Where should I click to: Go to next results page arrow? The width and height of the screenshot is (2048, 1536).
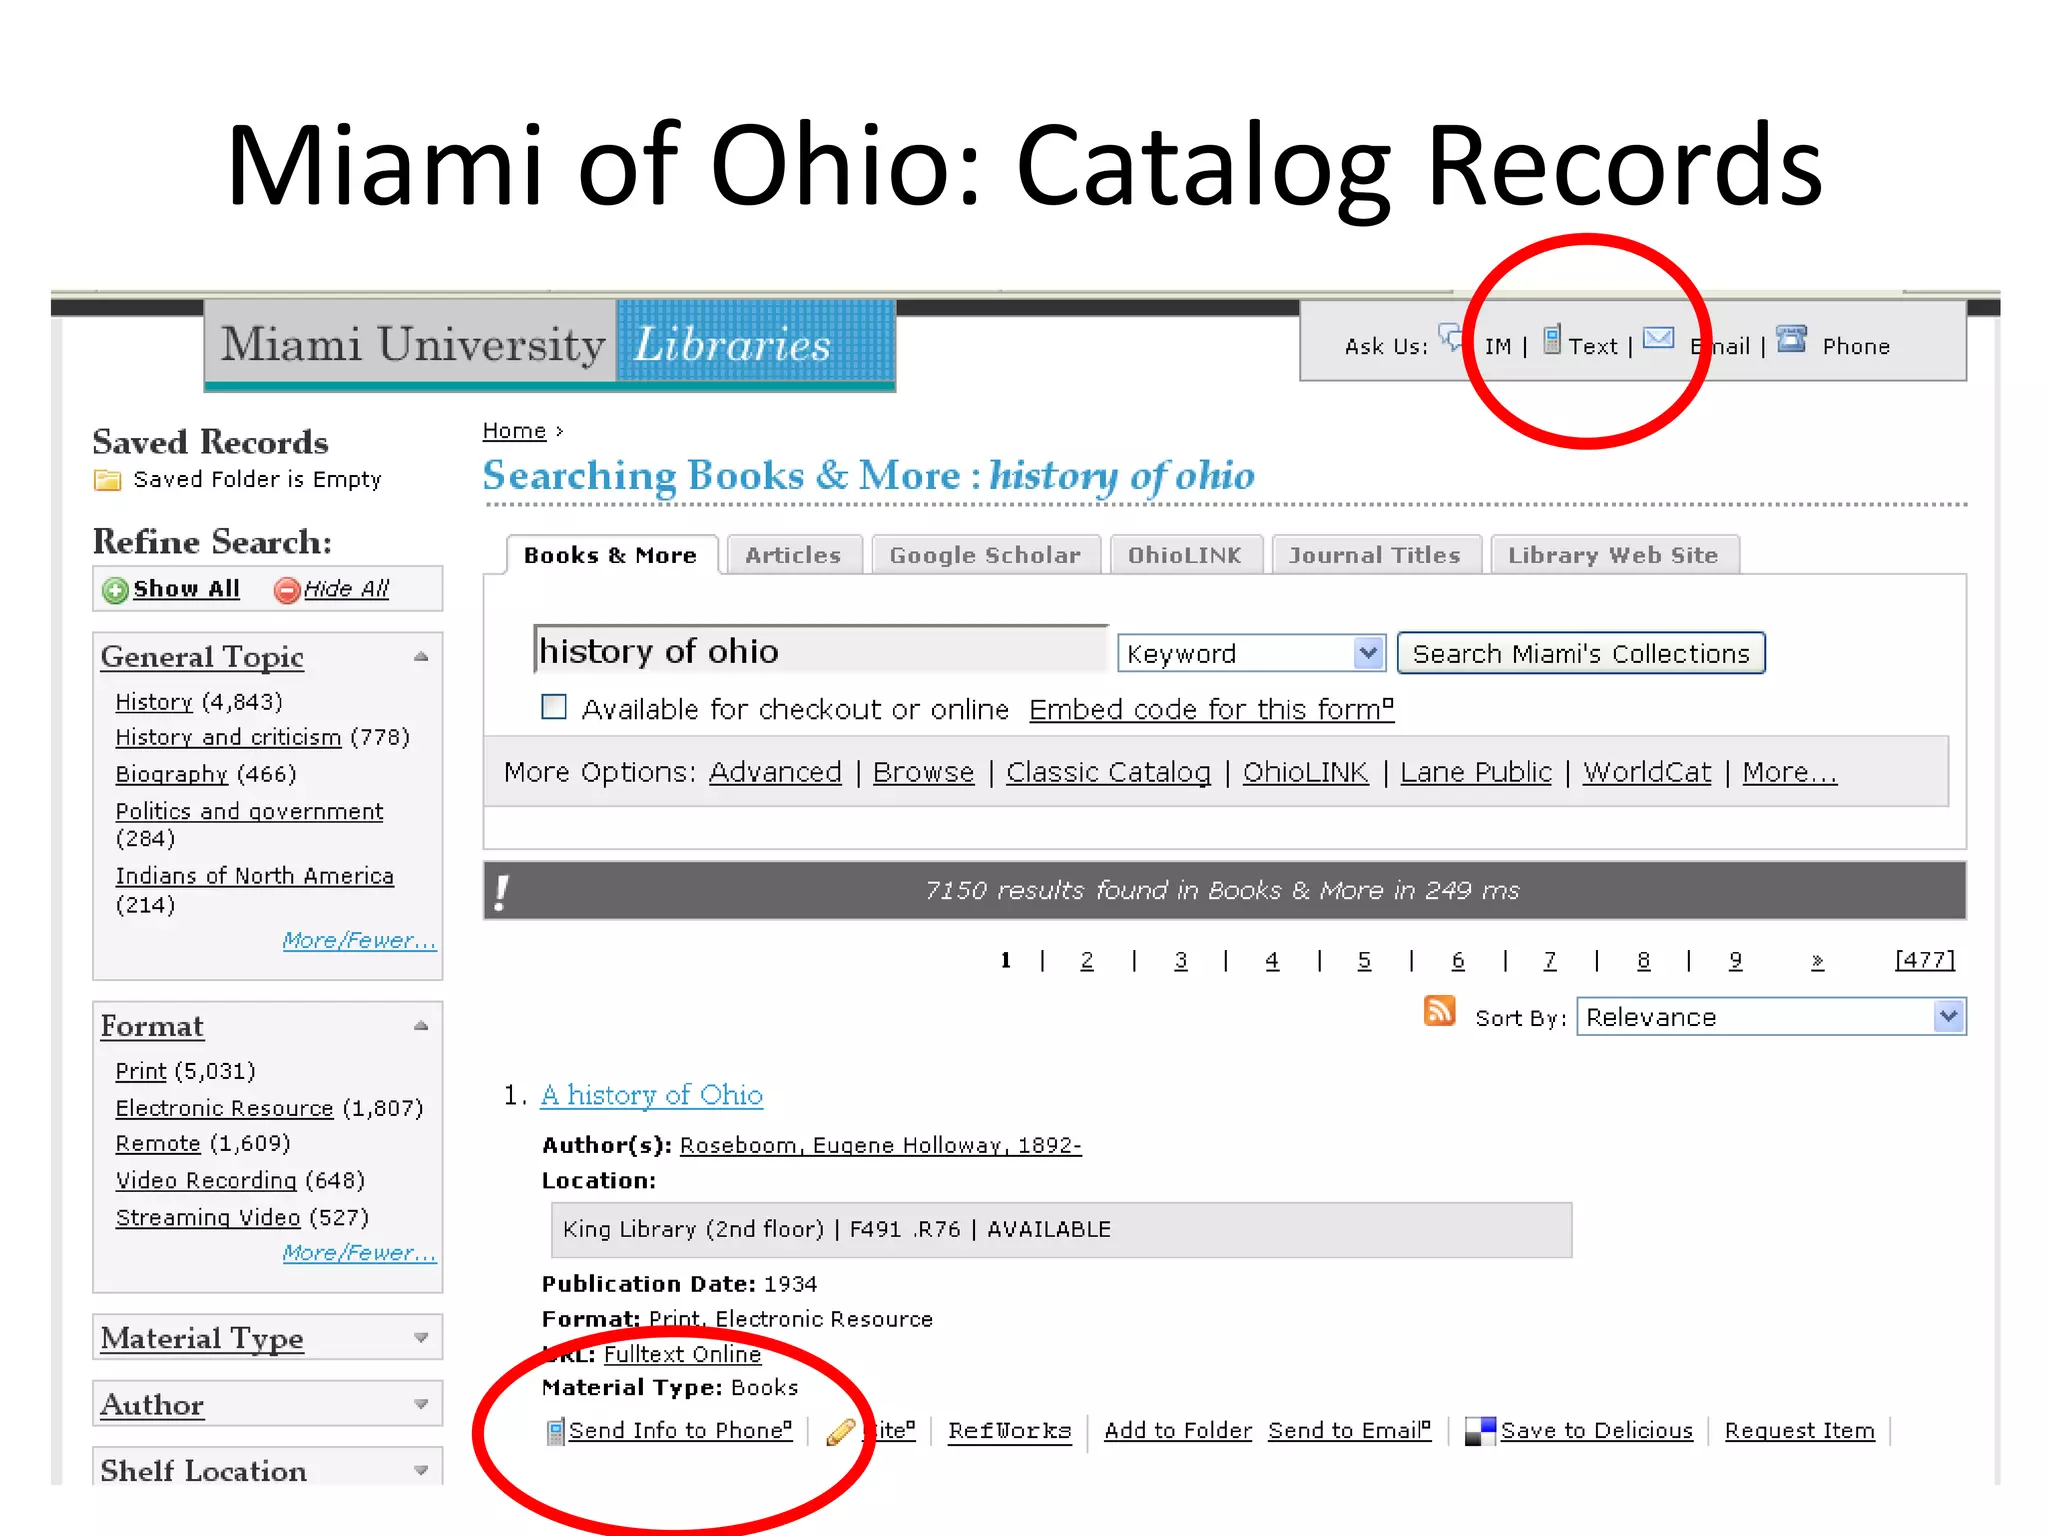[1817, 961]
